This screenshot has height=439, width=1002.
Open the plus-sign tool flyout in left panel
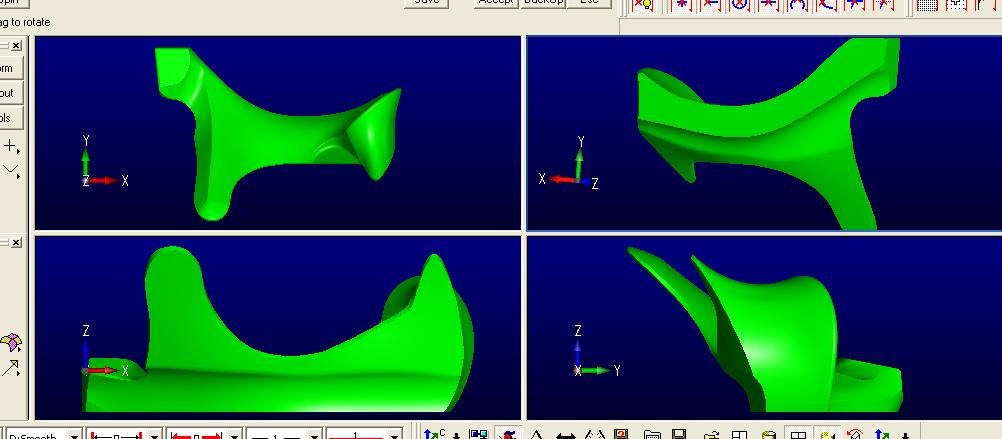(x=12, y=146)
